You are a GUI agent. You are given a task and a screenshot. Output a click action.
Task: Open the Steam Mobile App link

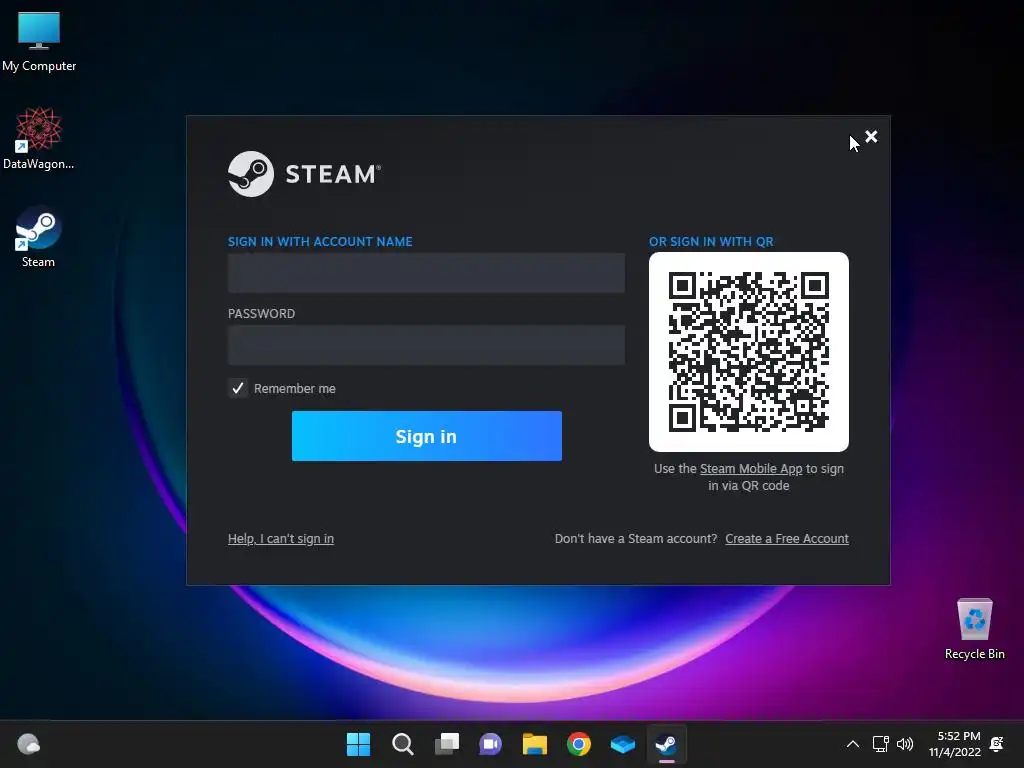point(751,468)
